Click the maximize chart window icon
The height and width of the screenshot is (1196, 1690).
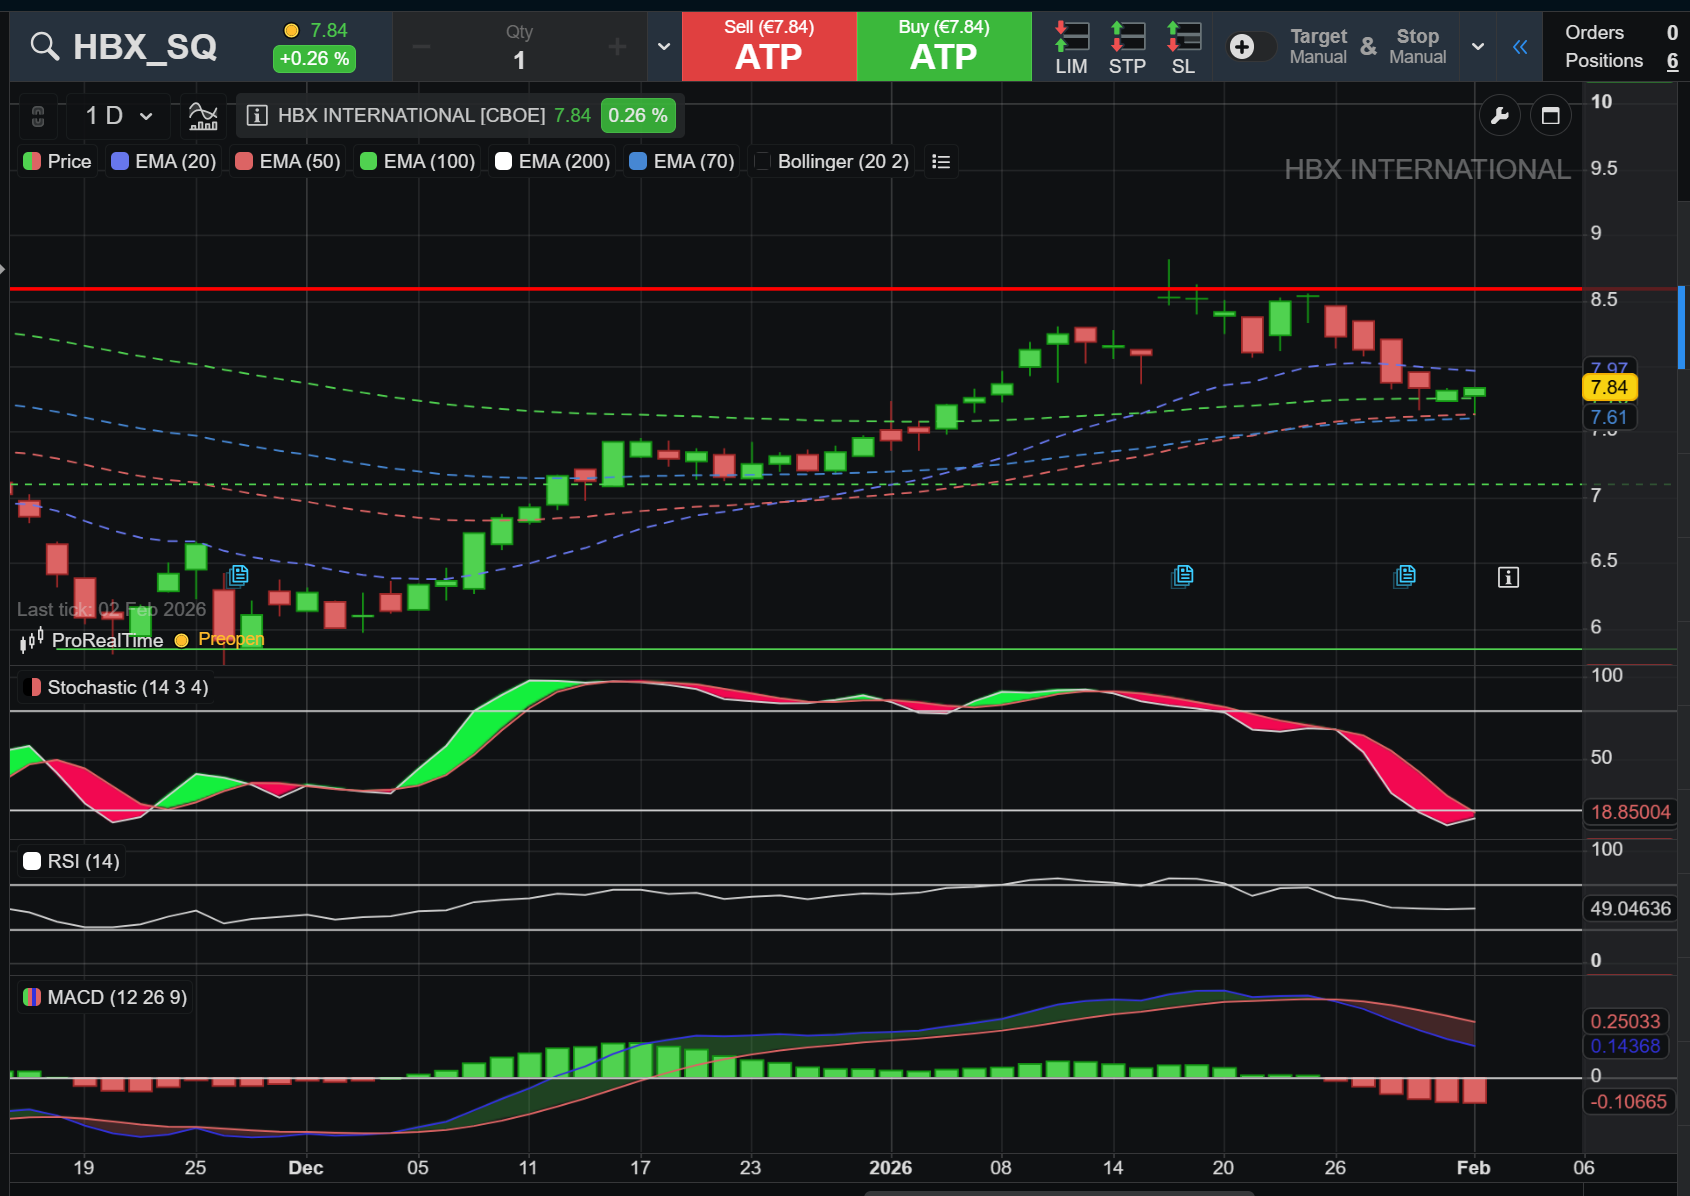point(1550,116)
